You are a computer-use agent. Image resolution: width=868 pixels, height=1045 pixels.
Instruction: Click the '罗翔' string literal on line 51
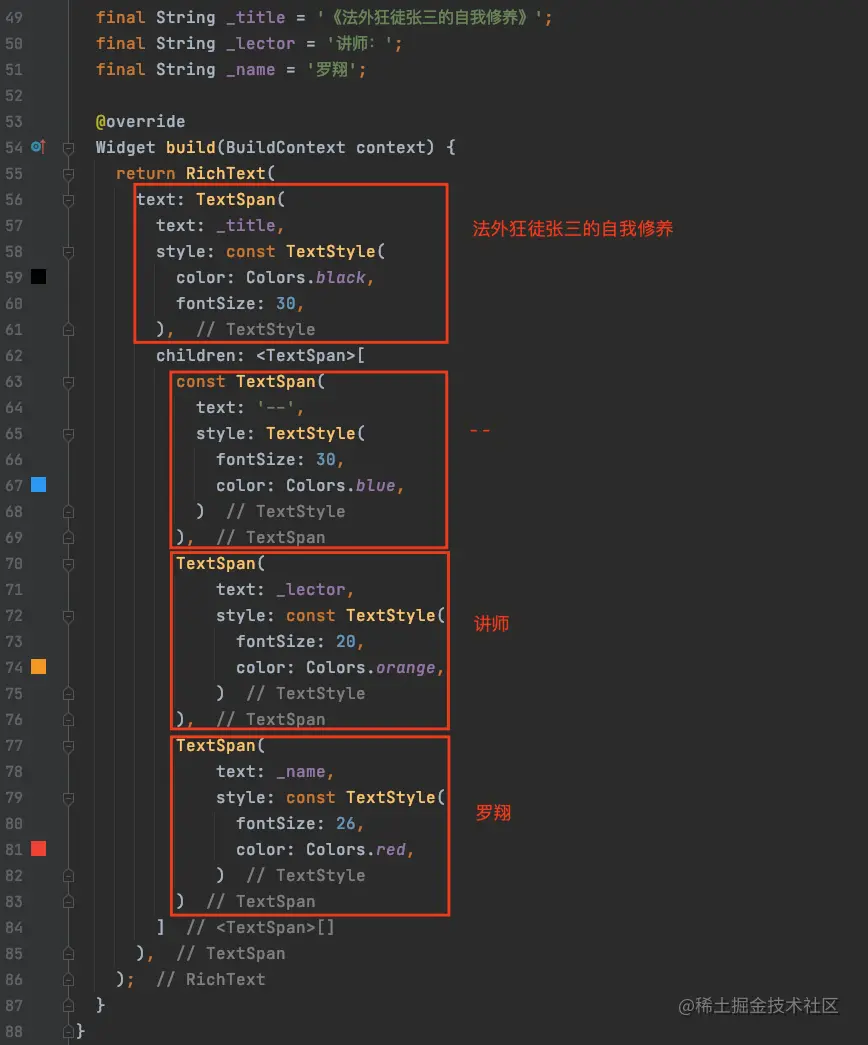[331, 69]
